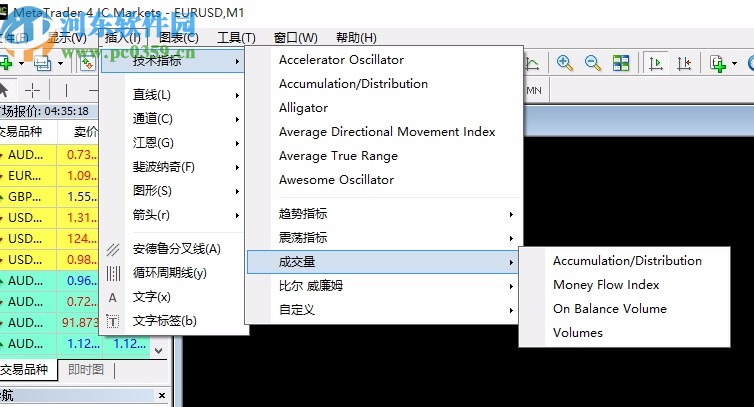The width and height of the screenshot is (754, 407).
Task: Select EUR symbol row in market watch
Action: pyautogui.click(x=50, y=176)
